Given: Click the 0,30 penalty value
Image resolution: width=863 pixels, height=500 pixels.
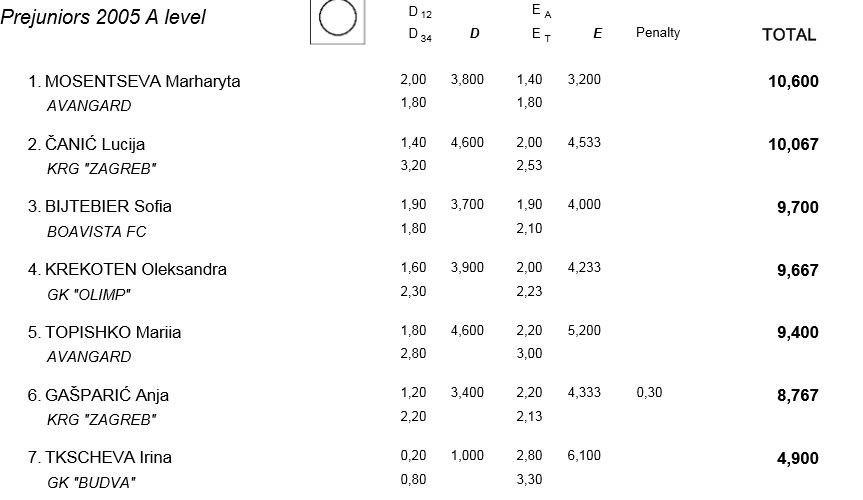Looking at the screenshot, I should tap(649, 393).
